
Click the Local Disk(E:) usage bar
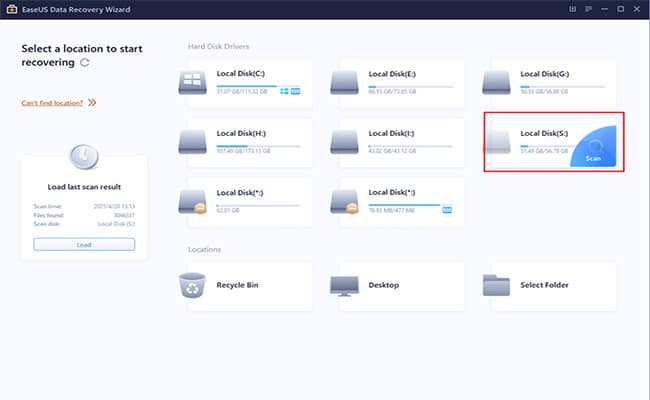click(410, 87)
